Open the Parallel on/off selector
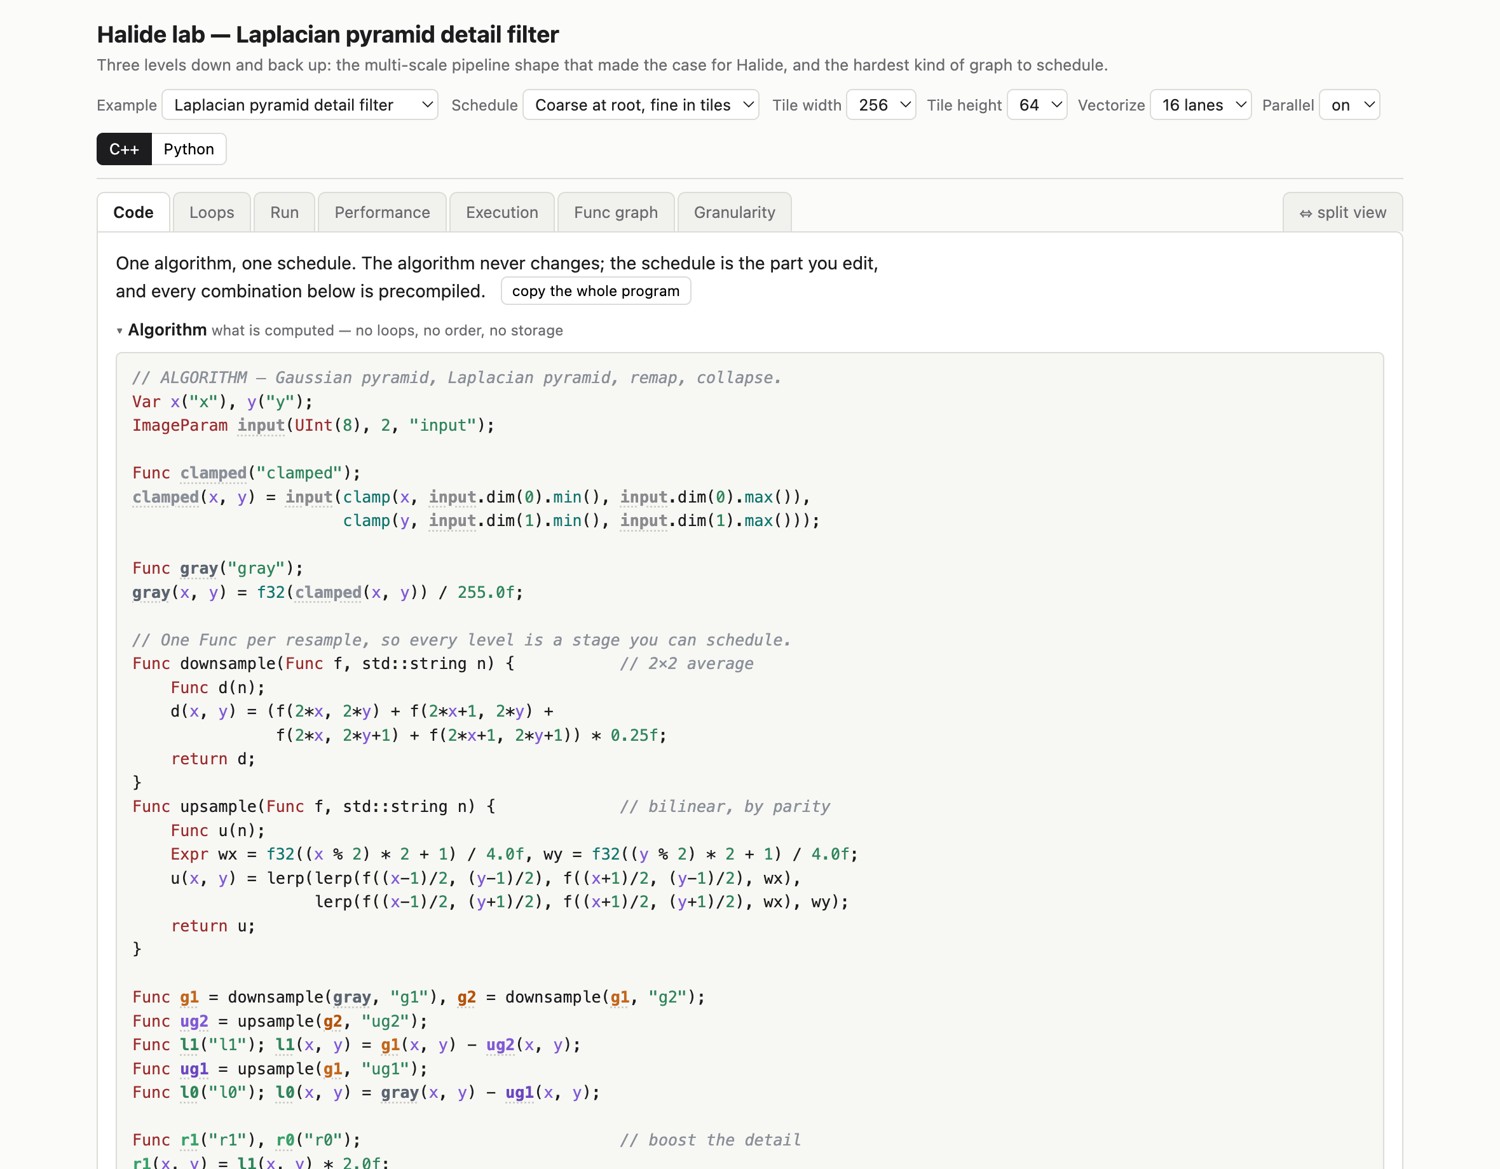 click(x=1349, y=105)
